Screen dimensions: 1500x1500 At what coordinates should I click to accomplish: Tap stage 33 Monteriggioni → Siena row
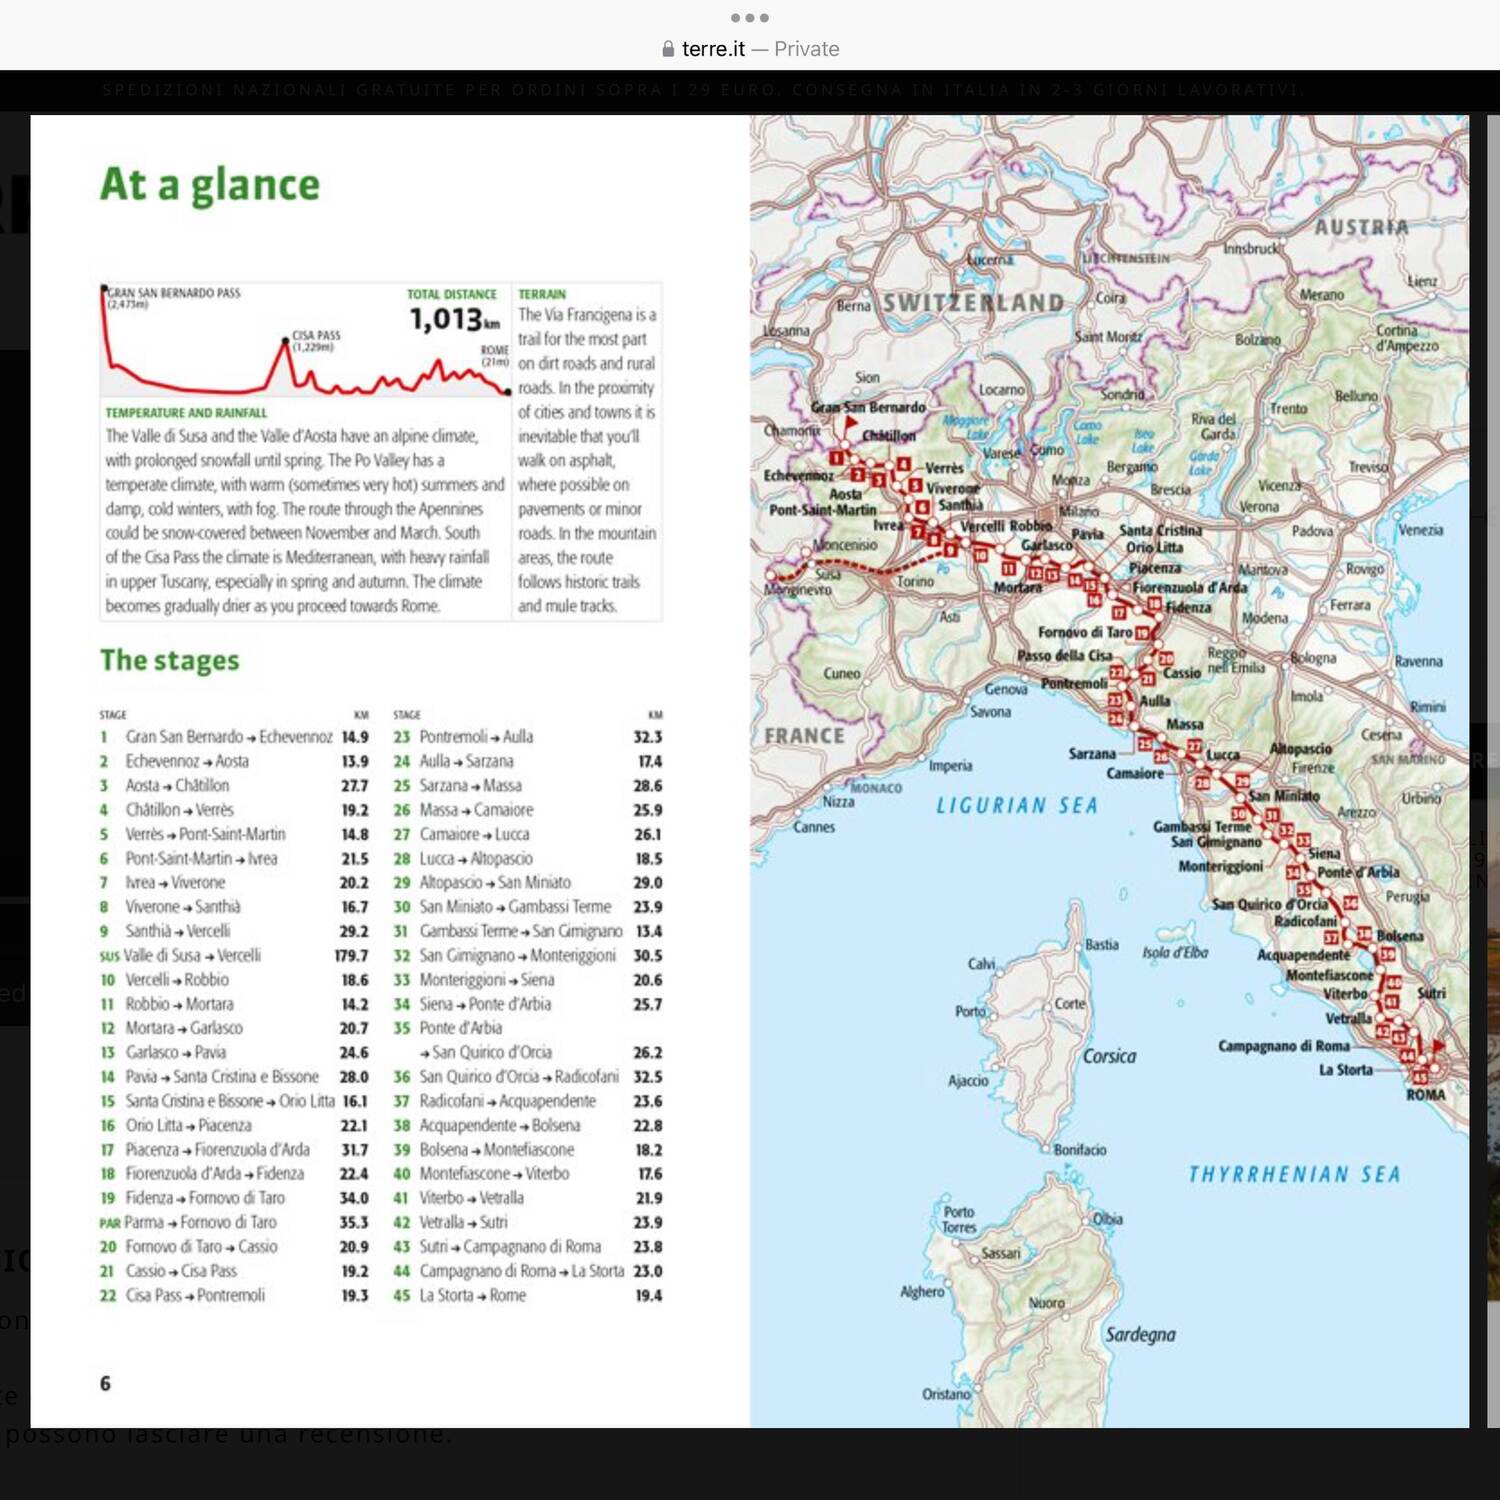[528, 980]
